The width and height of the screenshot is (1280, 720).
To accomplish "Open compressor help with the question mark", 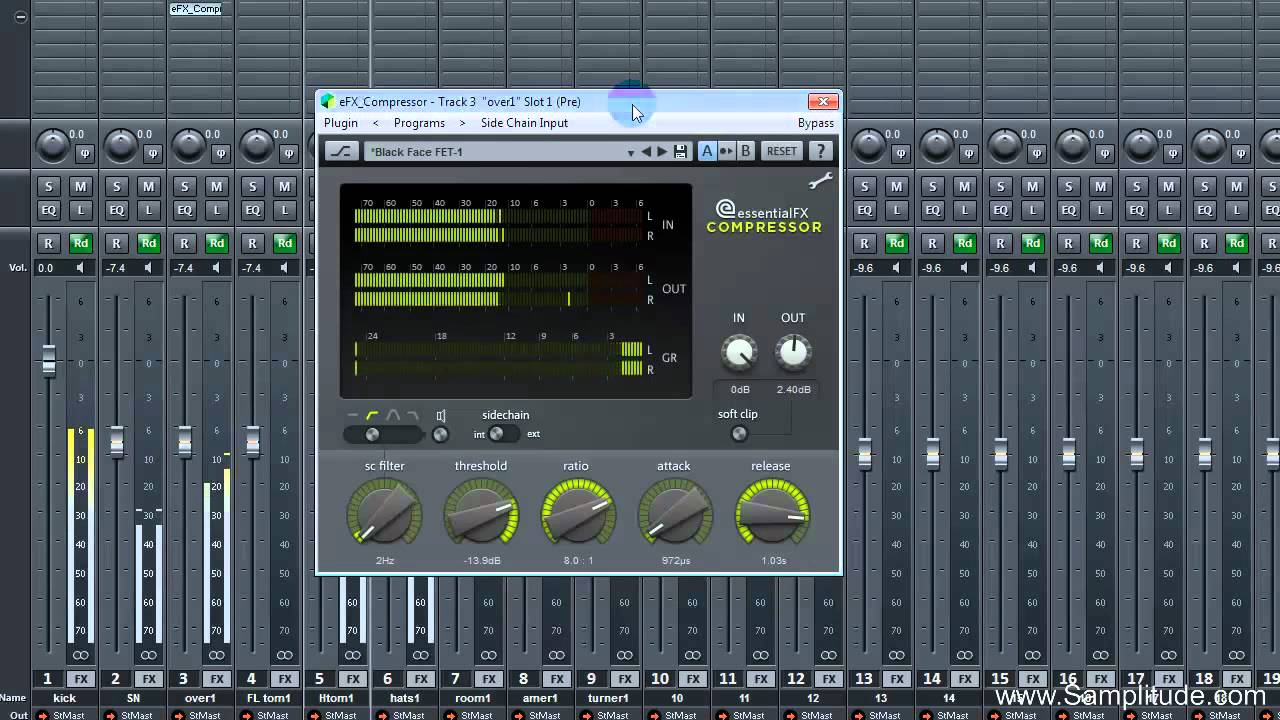I will 820,151.
